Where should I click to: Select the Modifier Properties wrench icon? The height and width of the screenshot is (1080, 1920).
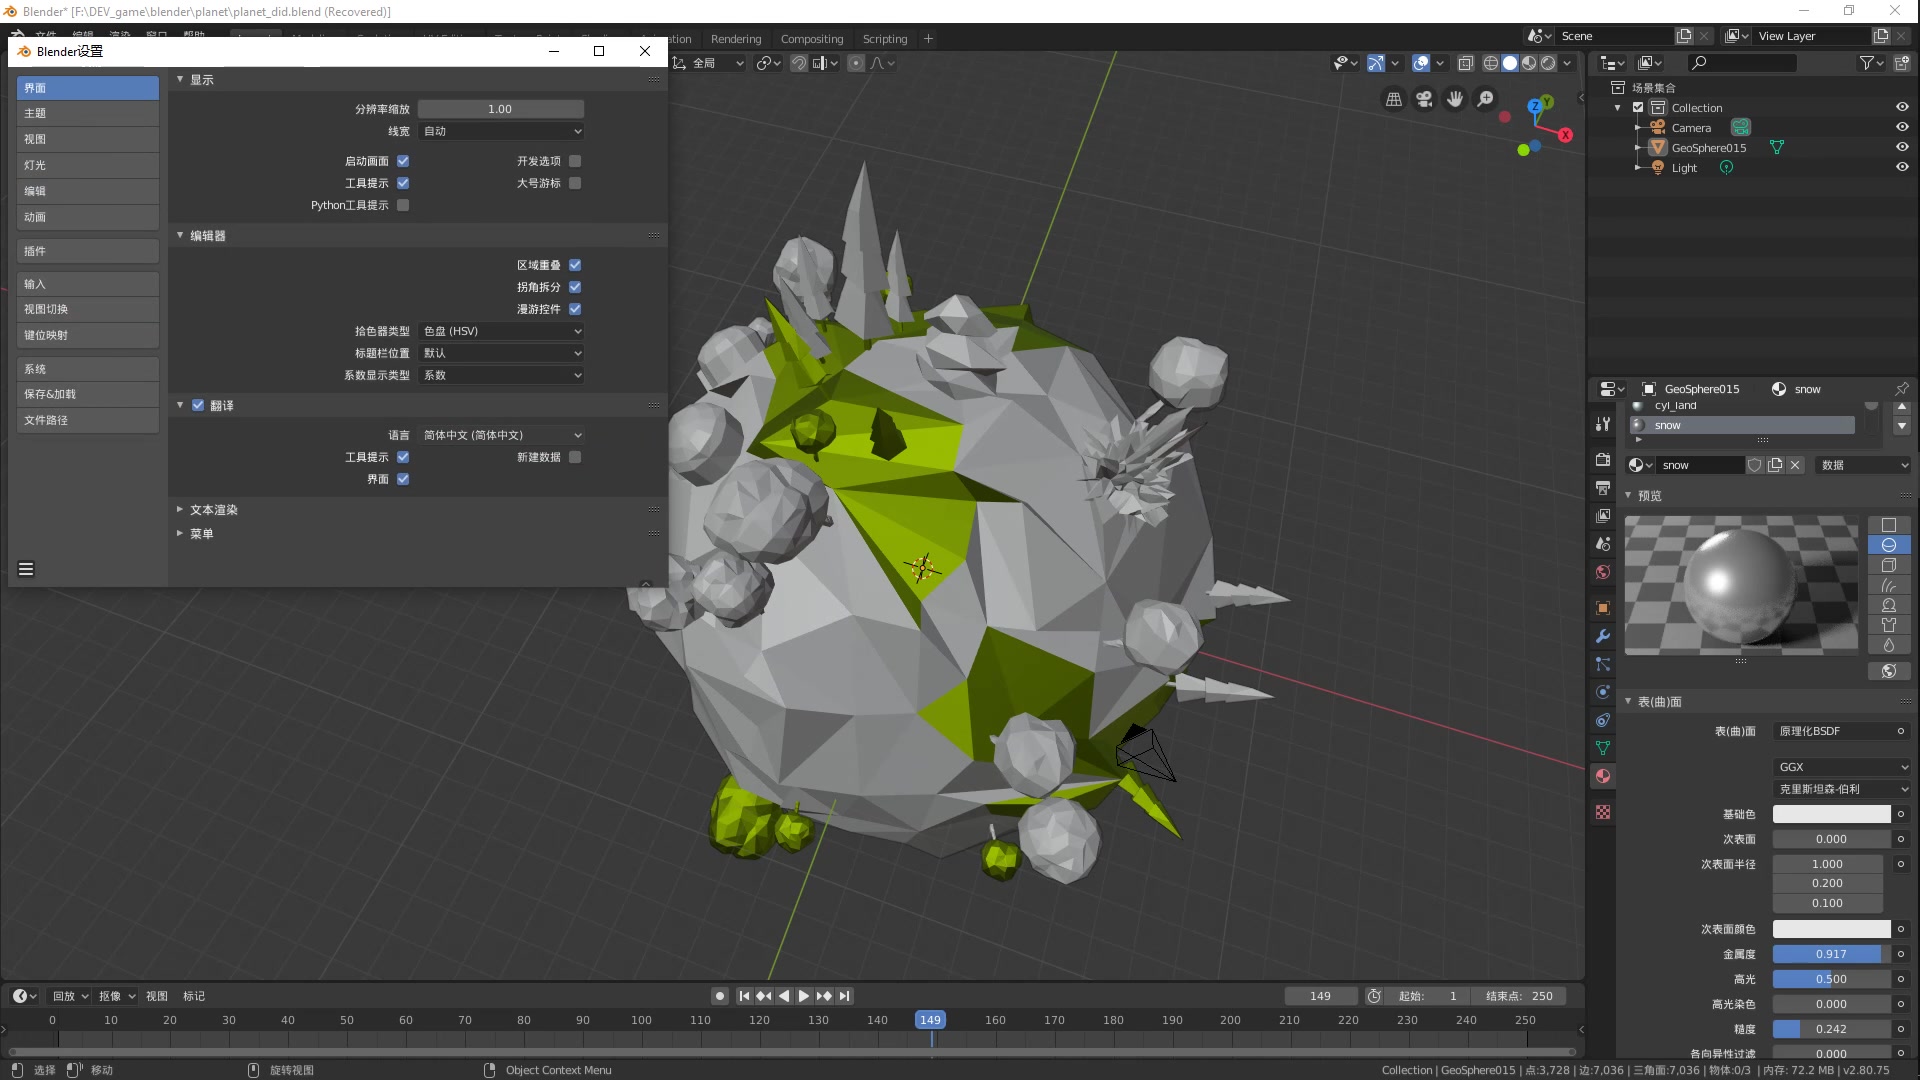tap(1603, 636)
